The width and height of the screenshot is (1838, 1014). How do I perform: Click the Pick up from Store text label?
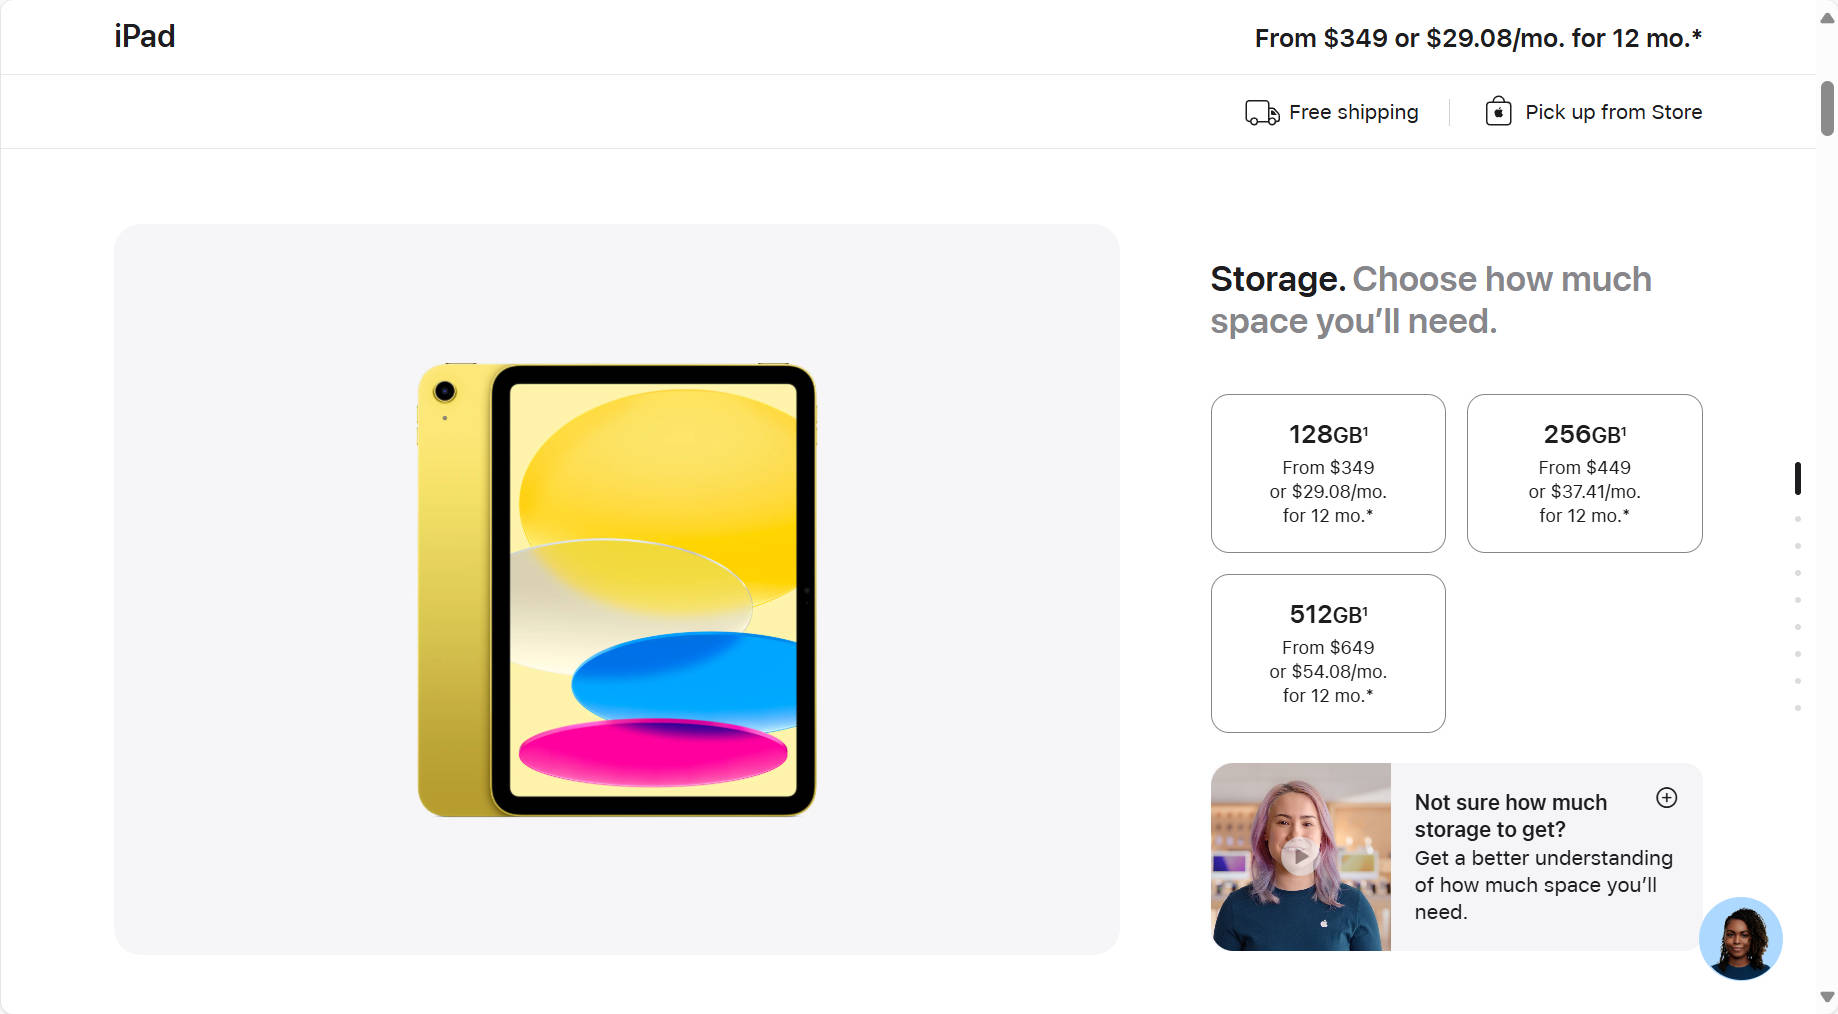(x=1613, y=112)
